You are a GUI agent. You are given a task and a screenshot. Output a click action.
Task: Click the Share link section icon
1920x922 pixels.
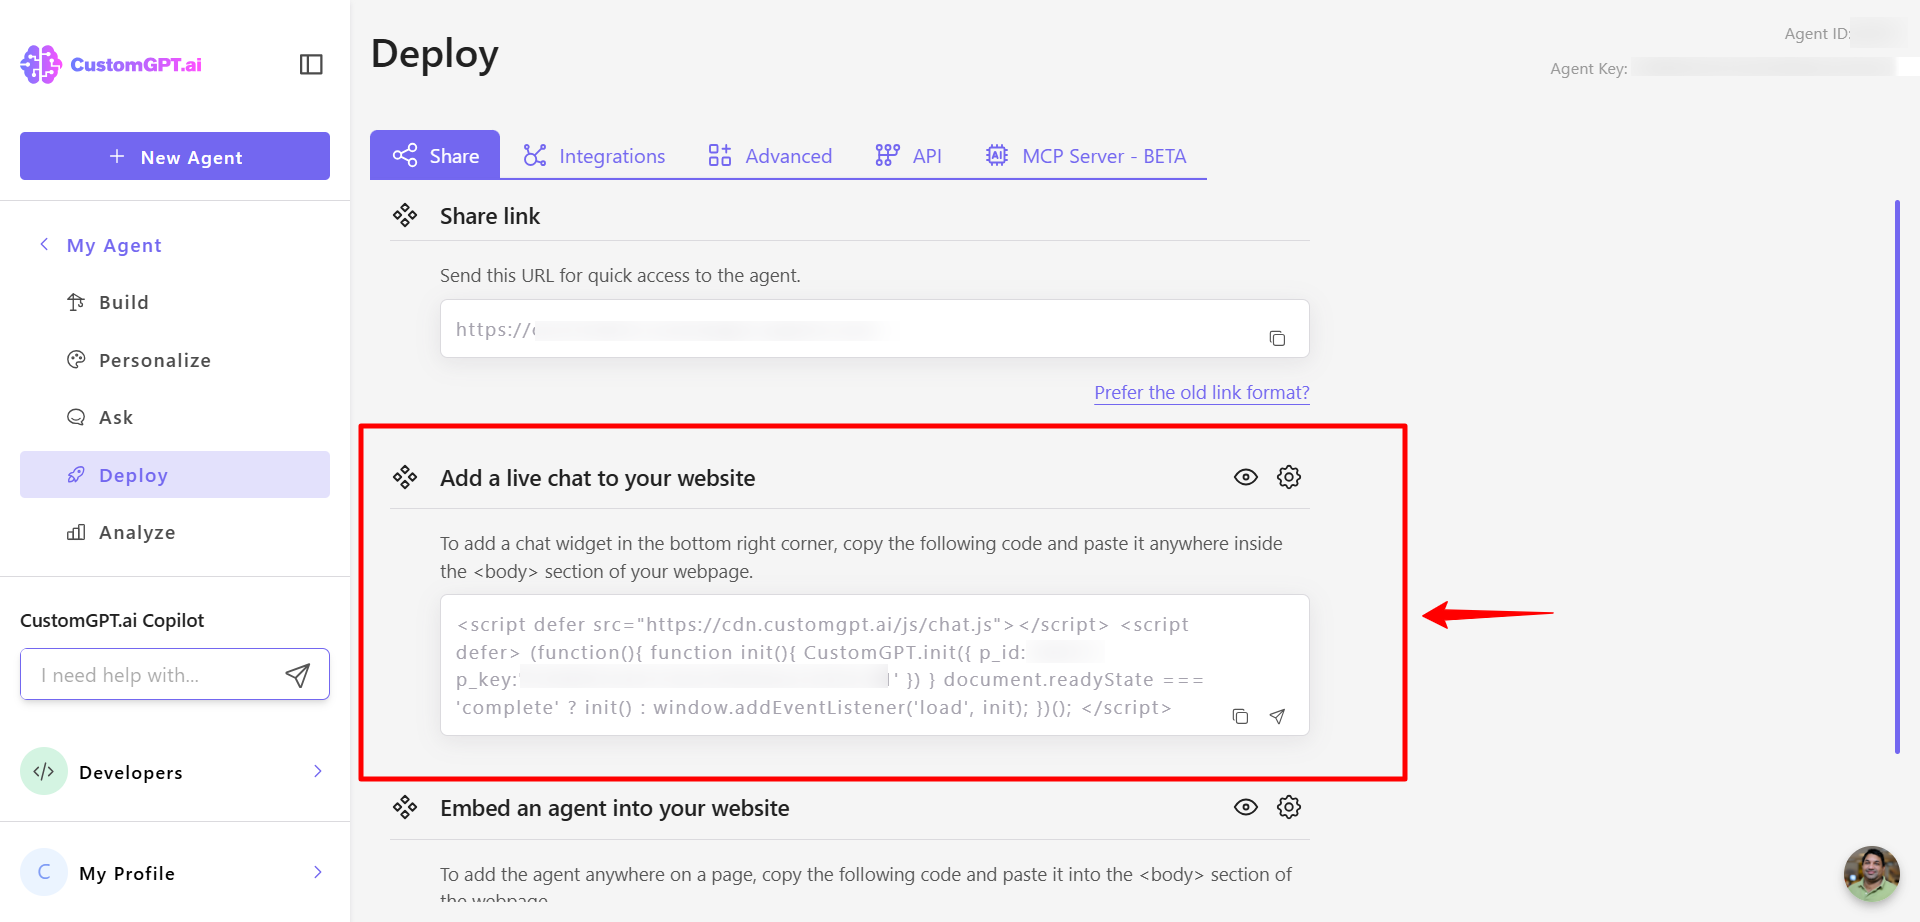(x=405, y=215)
